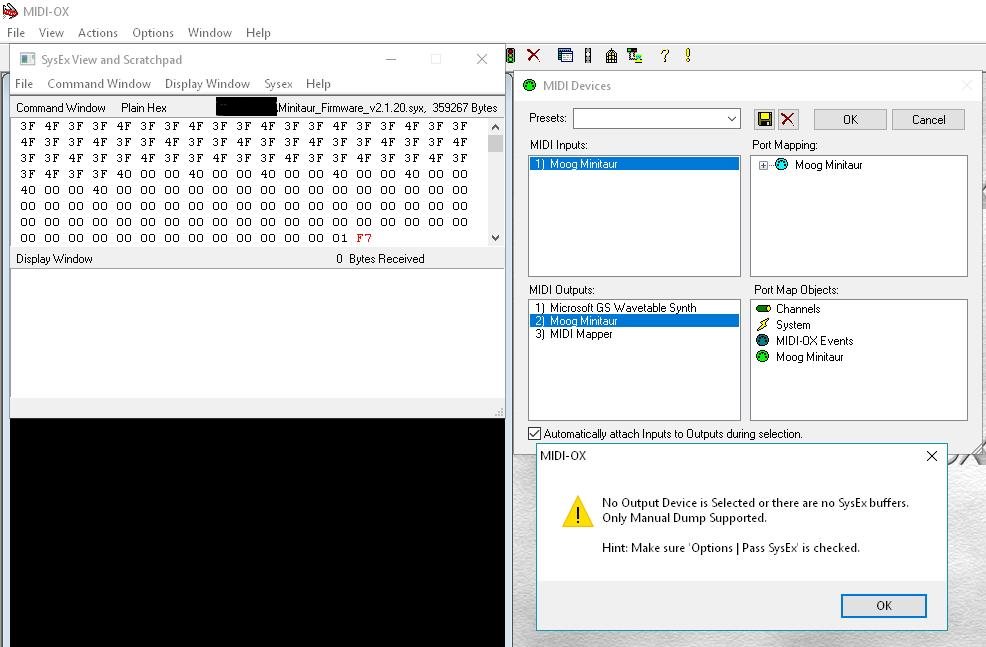
Task: Click the window list icon in toolbar
Action: (x=565, y=56)
